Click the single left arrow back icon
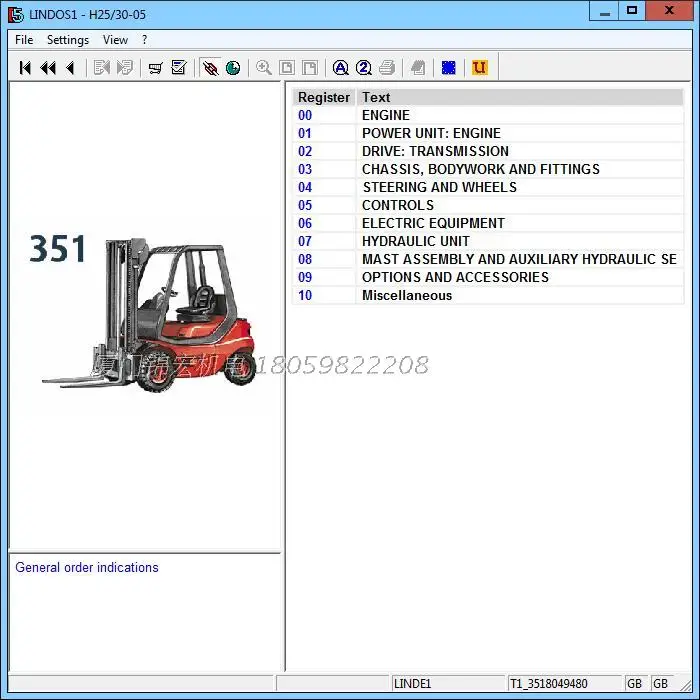 [x=70, y=68]
